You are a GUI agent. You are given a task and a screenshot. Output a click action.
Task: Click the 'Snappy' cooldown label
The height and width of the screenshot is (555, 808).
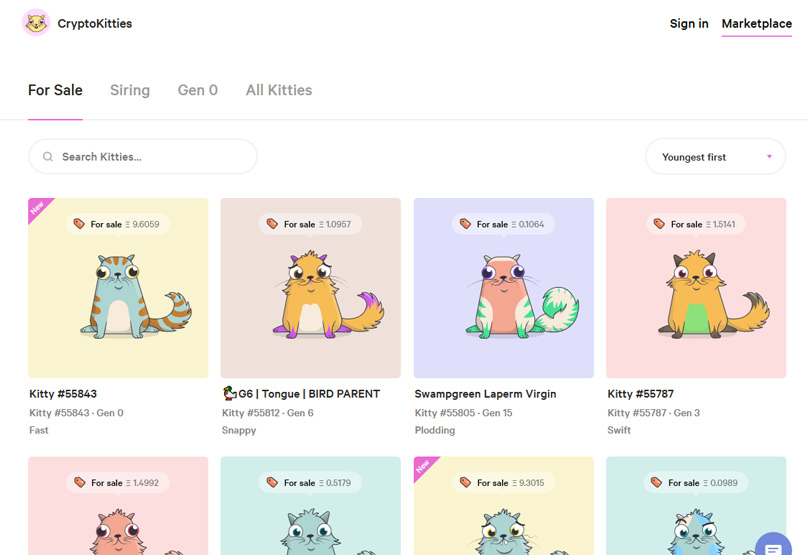239,430
